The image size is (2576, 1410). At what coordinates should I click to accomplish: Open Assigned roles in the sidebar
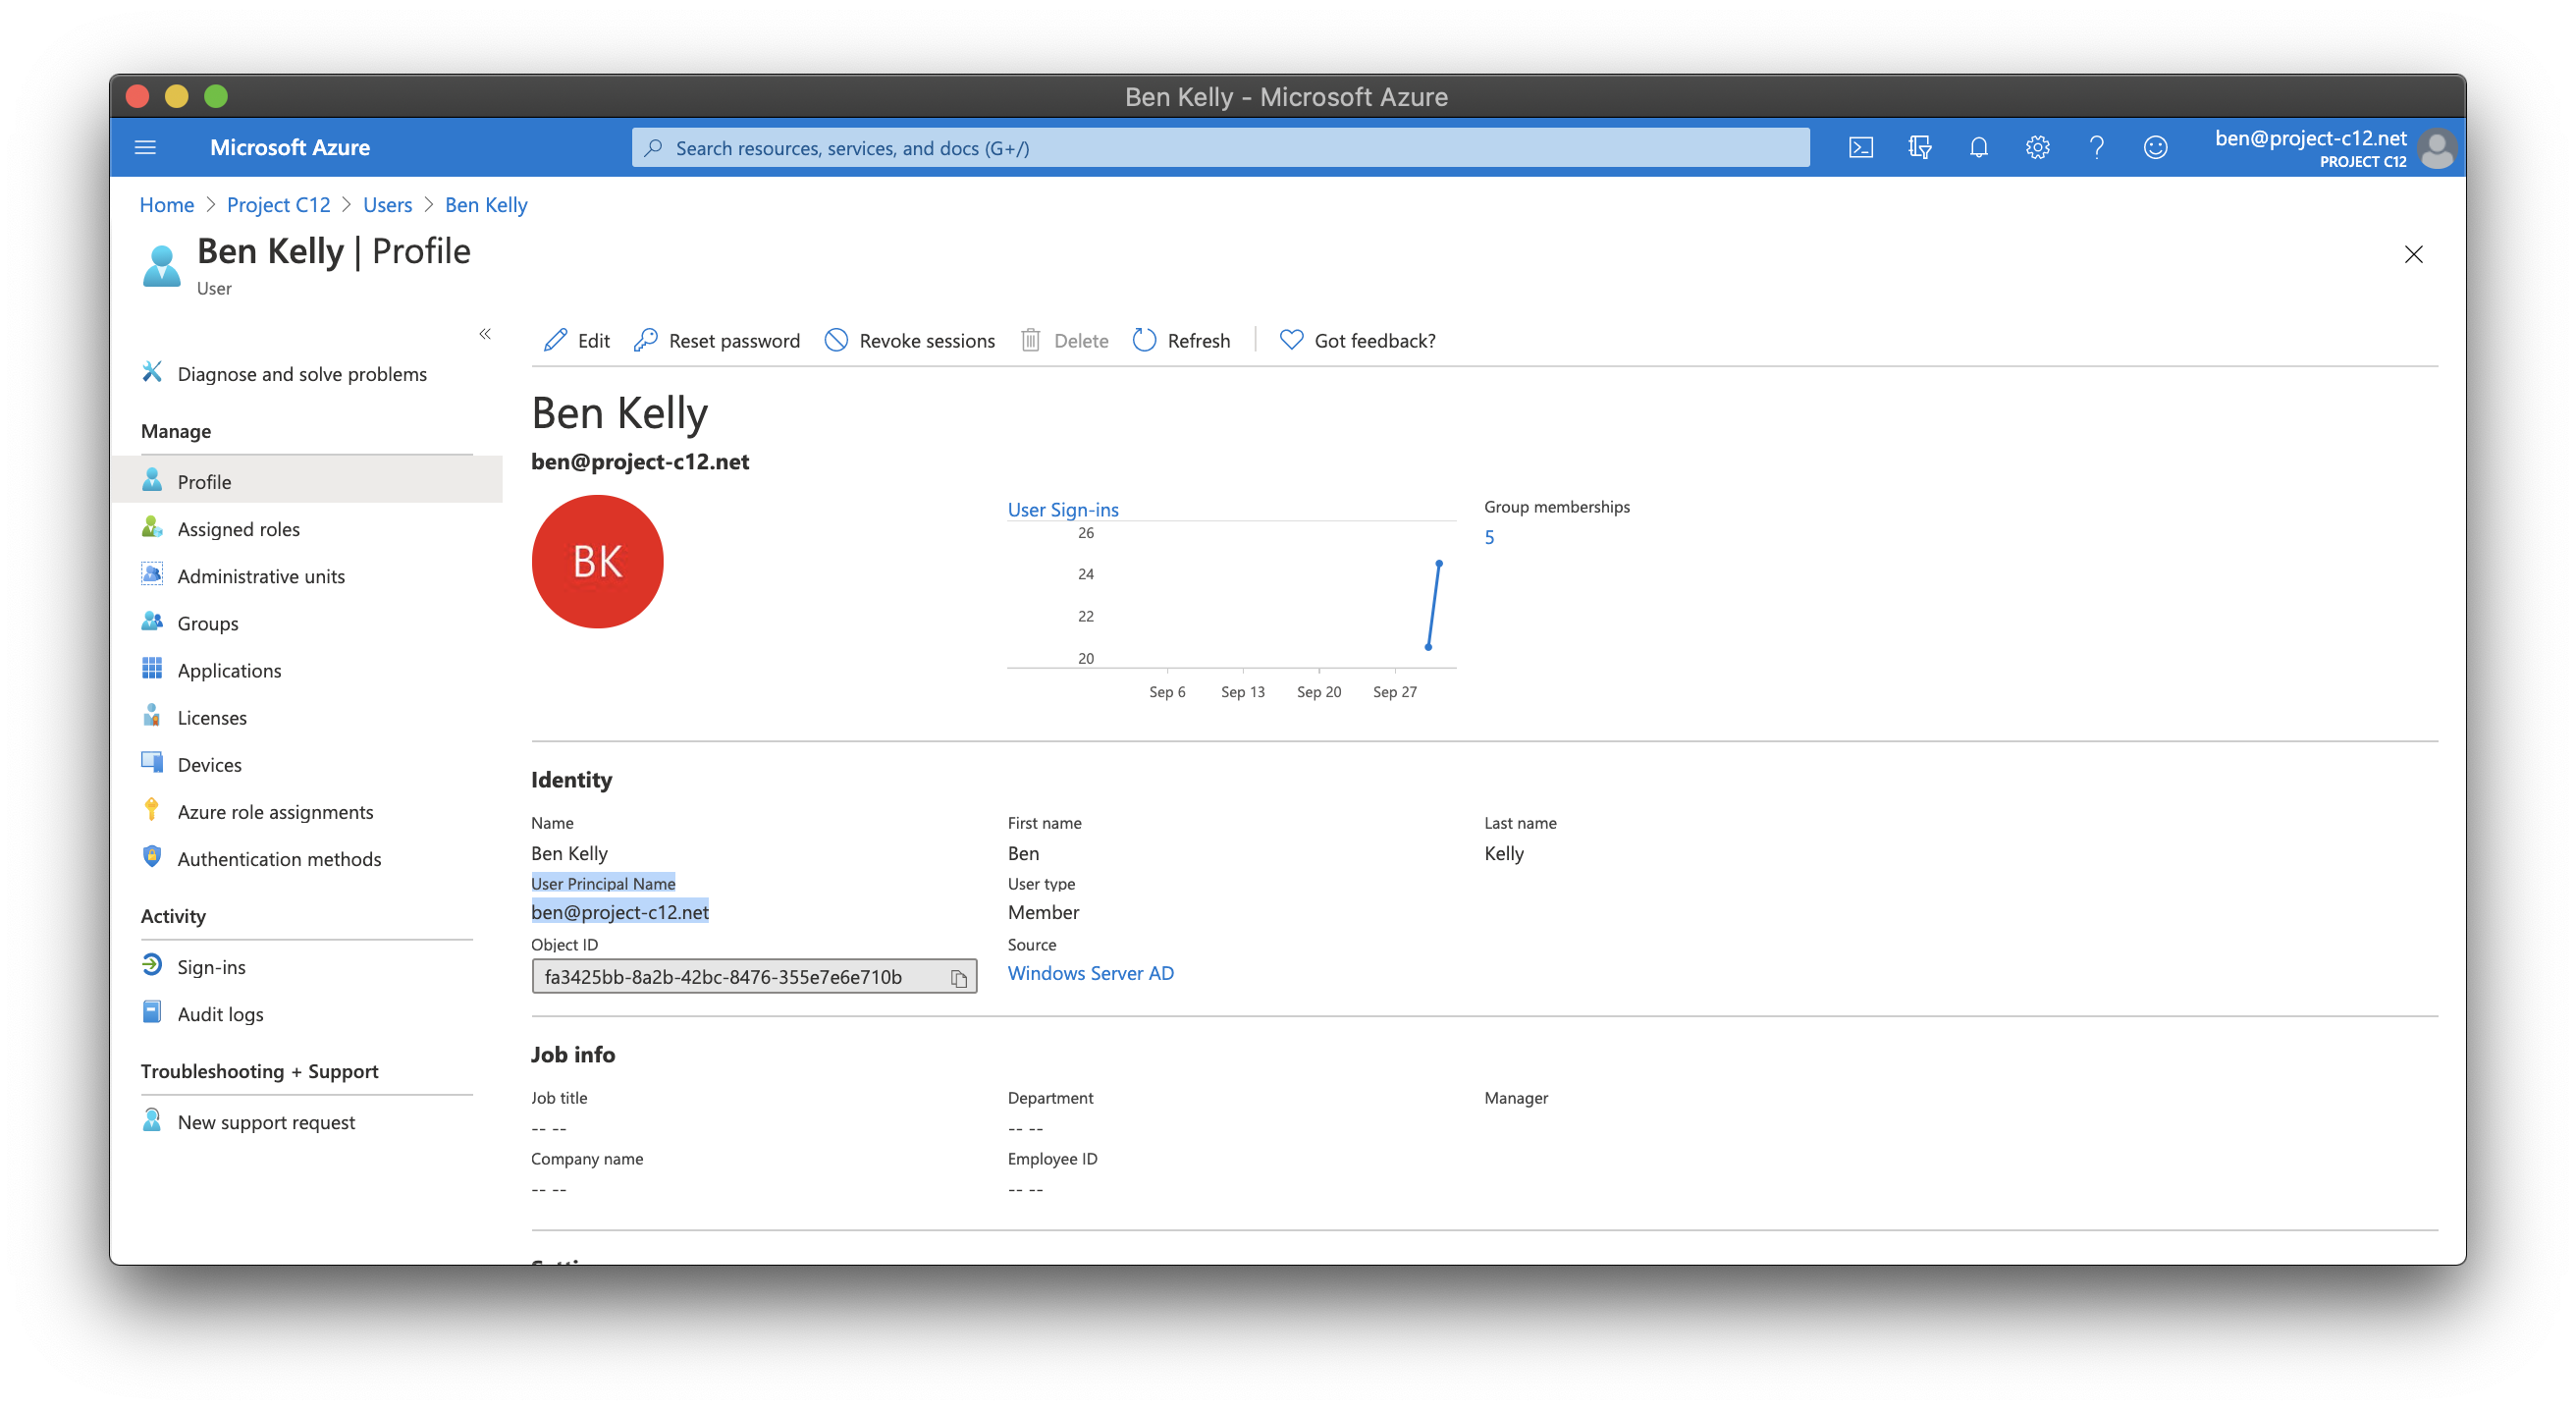click(238, 529)
